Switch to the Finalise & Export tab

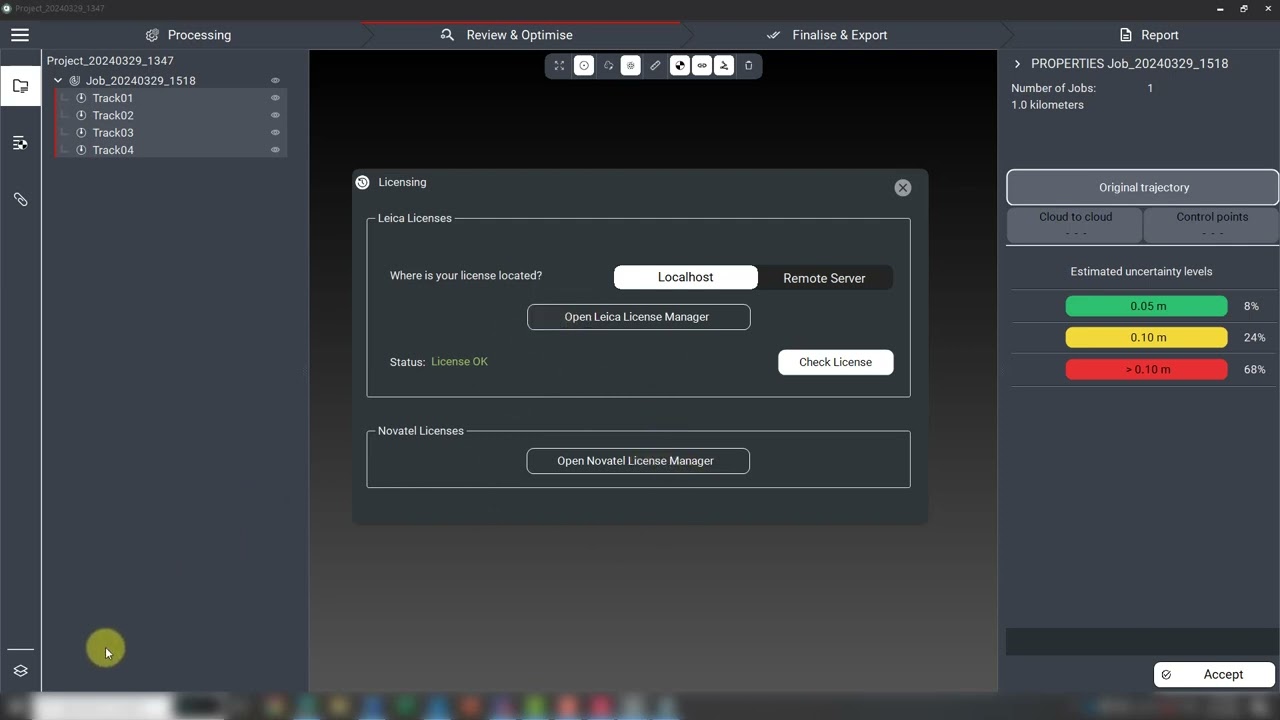tap(827, 35)
